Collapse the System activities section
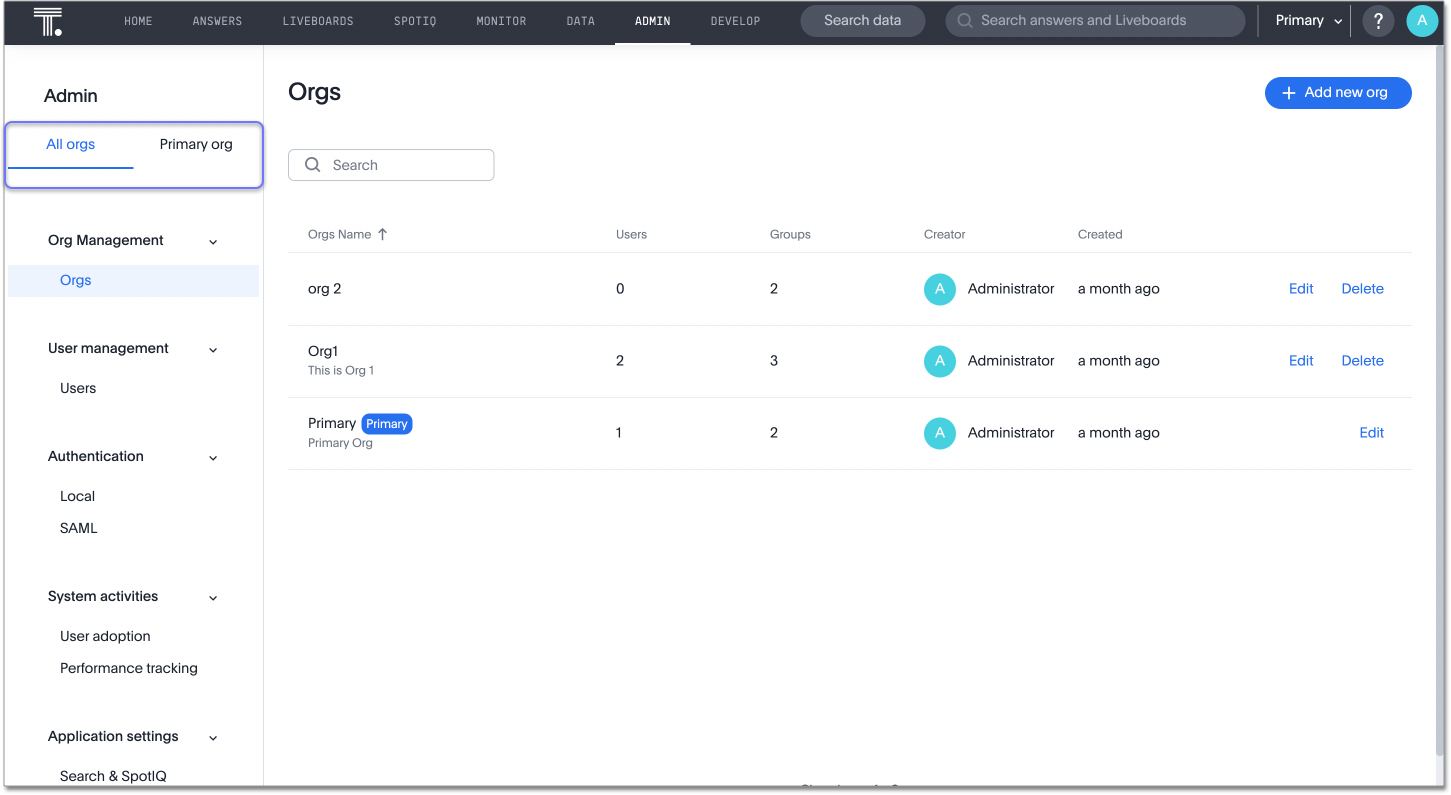Viewport: 1451px width, 795px height. coord(212,597)
